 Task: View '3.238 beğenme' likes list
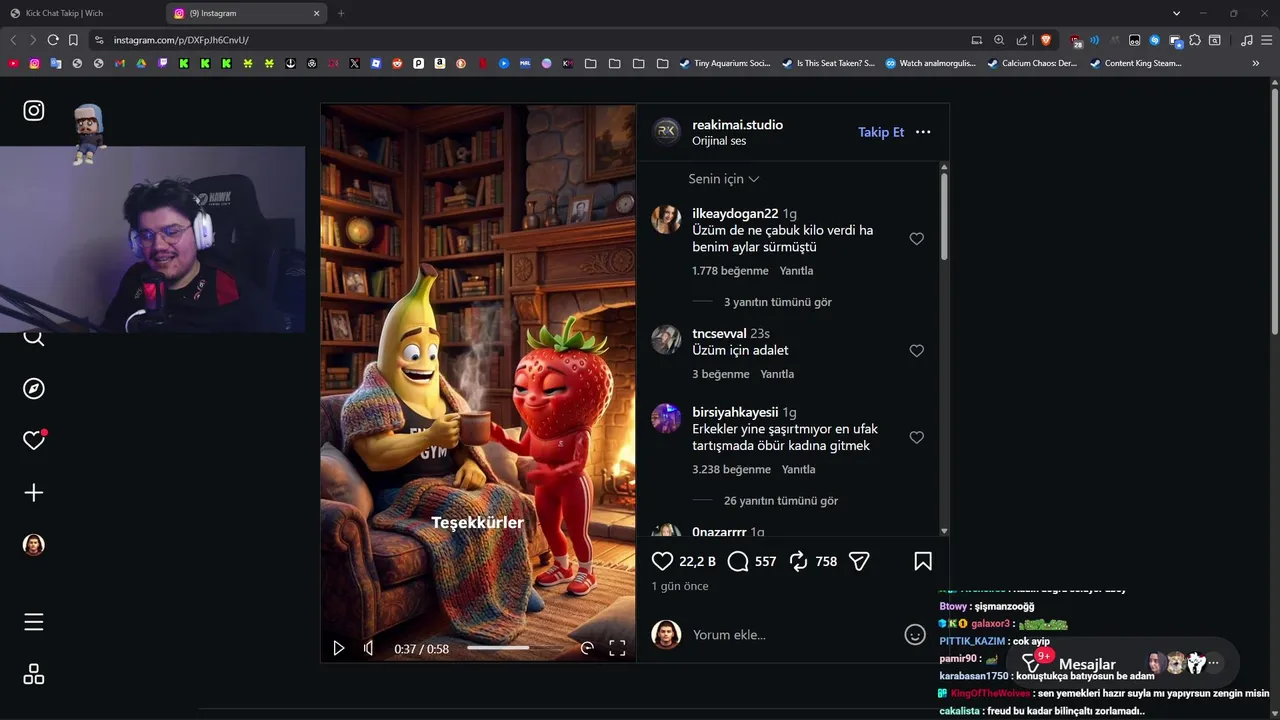click(731, 469)
